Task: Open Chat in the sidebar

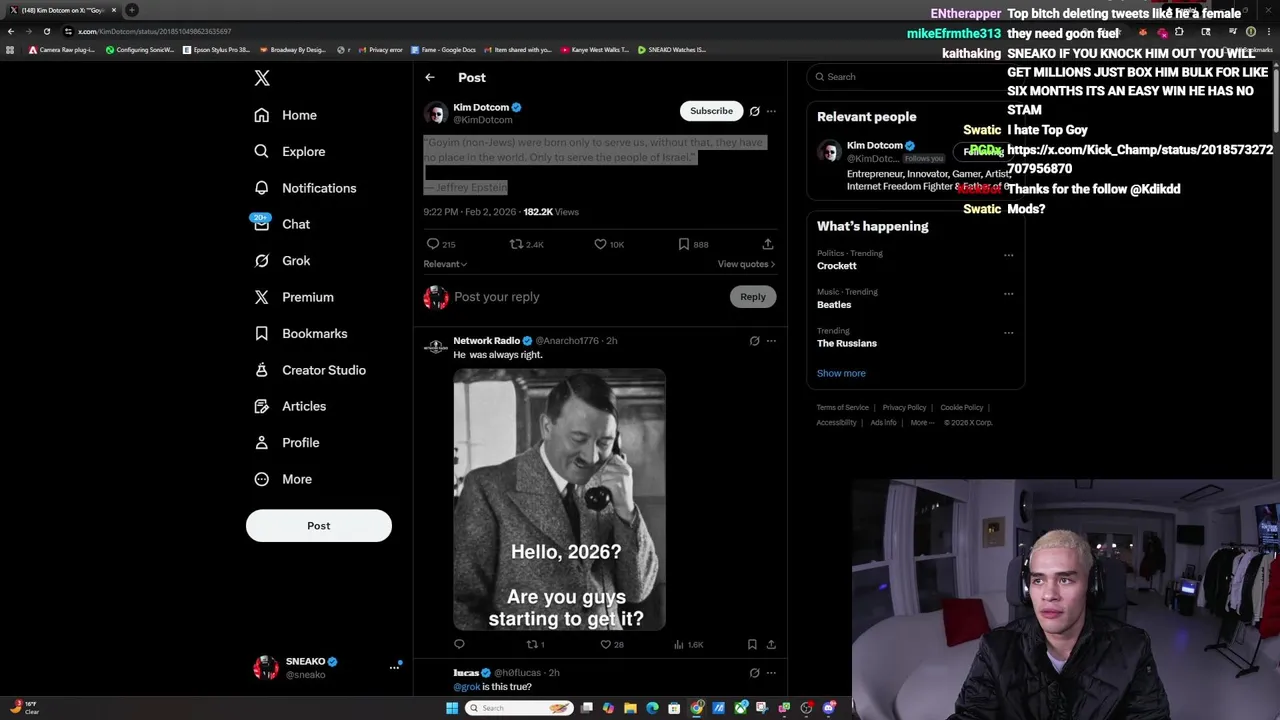Action: [x=282, y=224]
